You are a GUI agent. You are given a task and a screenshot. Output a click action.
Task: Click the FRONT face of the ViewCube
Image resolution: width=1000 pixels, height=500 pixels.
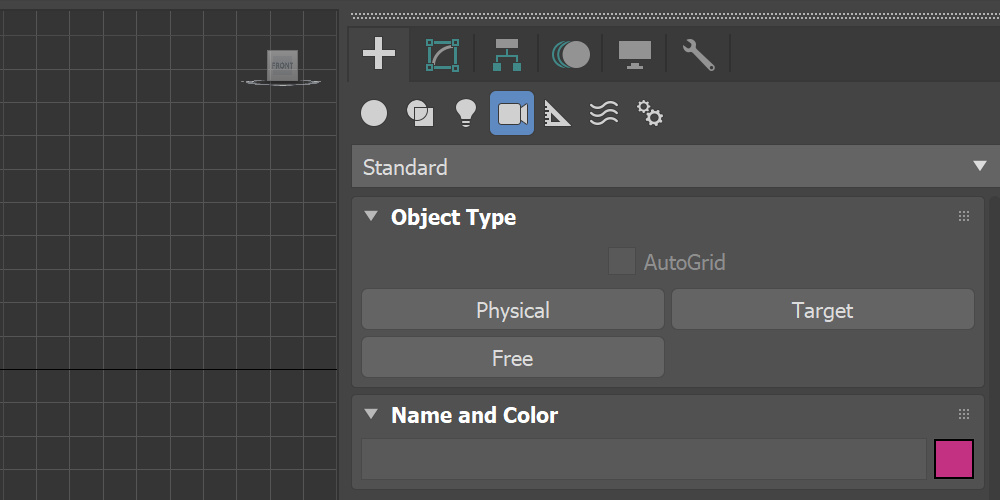(x=283, y=66)
